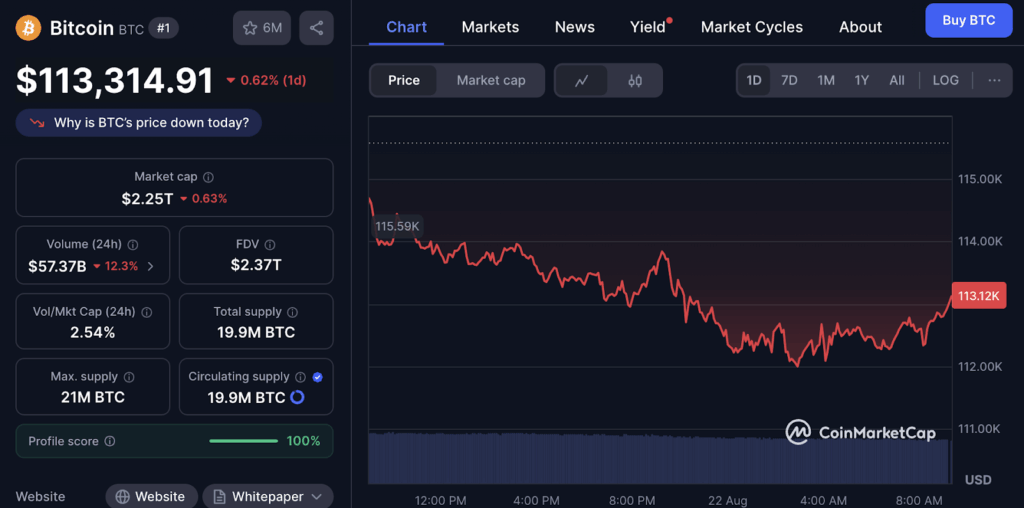Switch to the Market Cycles tab
The image size is (1024, 508).
pos(751,27)
